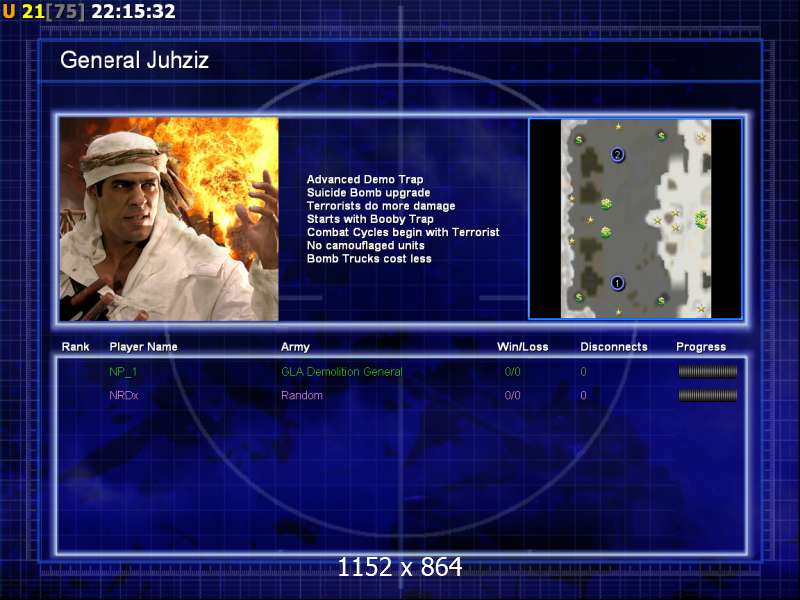The width and height of the screenshot is (800, 600).
Task: Click the Random army entry
Action: (x=302, y=395)
